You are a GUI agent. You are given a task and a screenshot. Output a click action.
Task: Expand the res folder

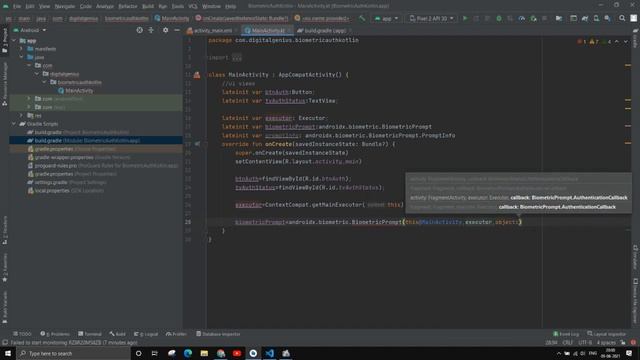(x=22, y=116)
